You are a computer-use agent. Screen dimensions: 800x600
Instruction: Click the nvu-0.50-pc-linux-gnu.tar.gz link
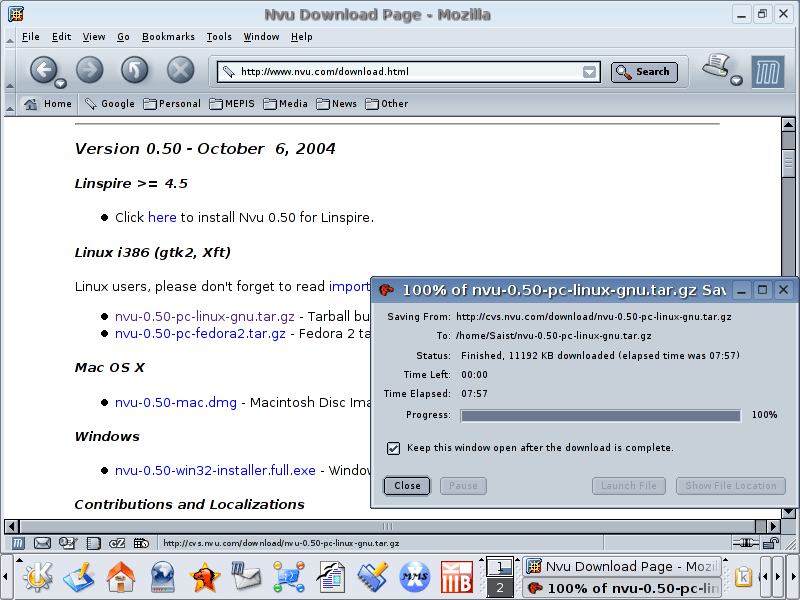click(205, 316)
